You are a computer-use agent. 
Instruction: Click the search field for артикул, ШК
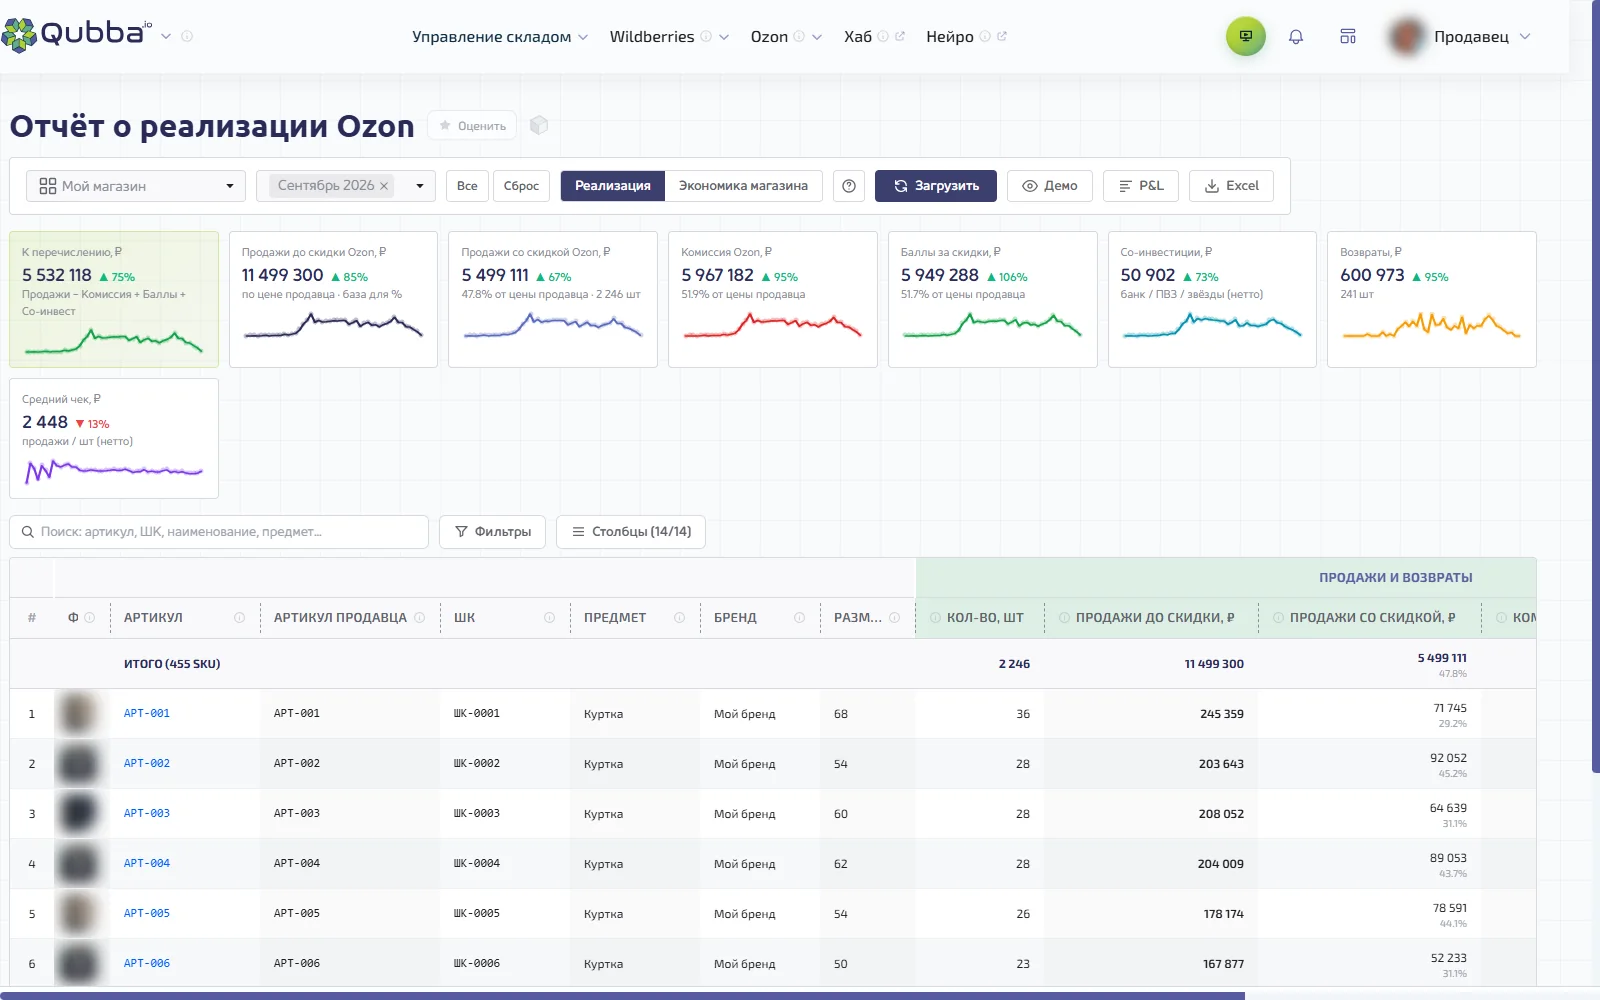(219, 532)
